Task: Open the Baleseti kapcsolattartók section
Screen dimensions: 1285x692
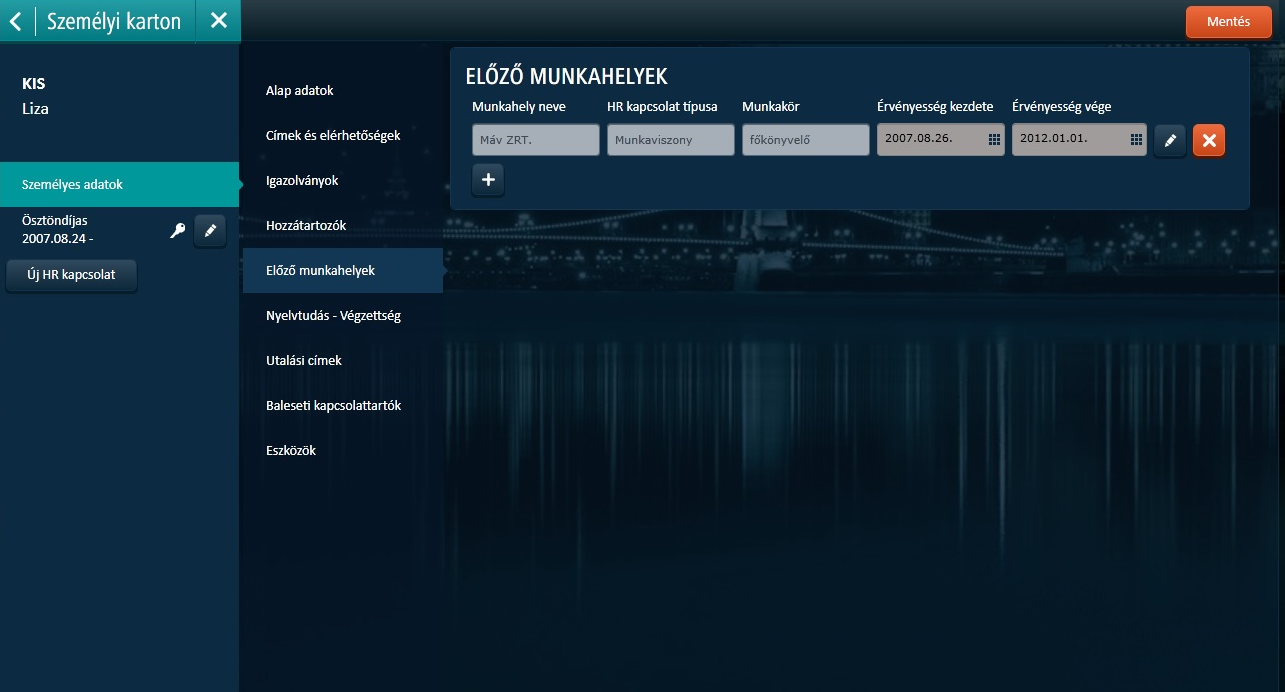Action: (x=333, y=406)
